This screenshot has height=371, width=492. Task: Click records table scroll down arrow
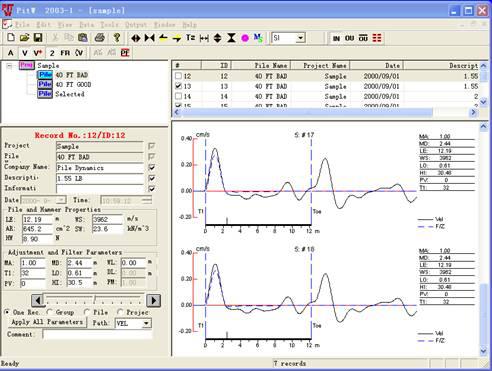coord(483,102)
